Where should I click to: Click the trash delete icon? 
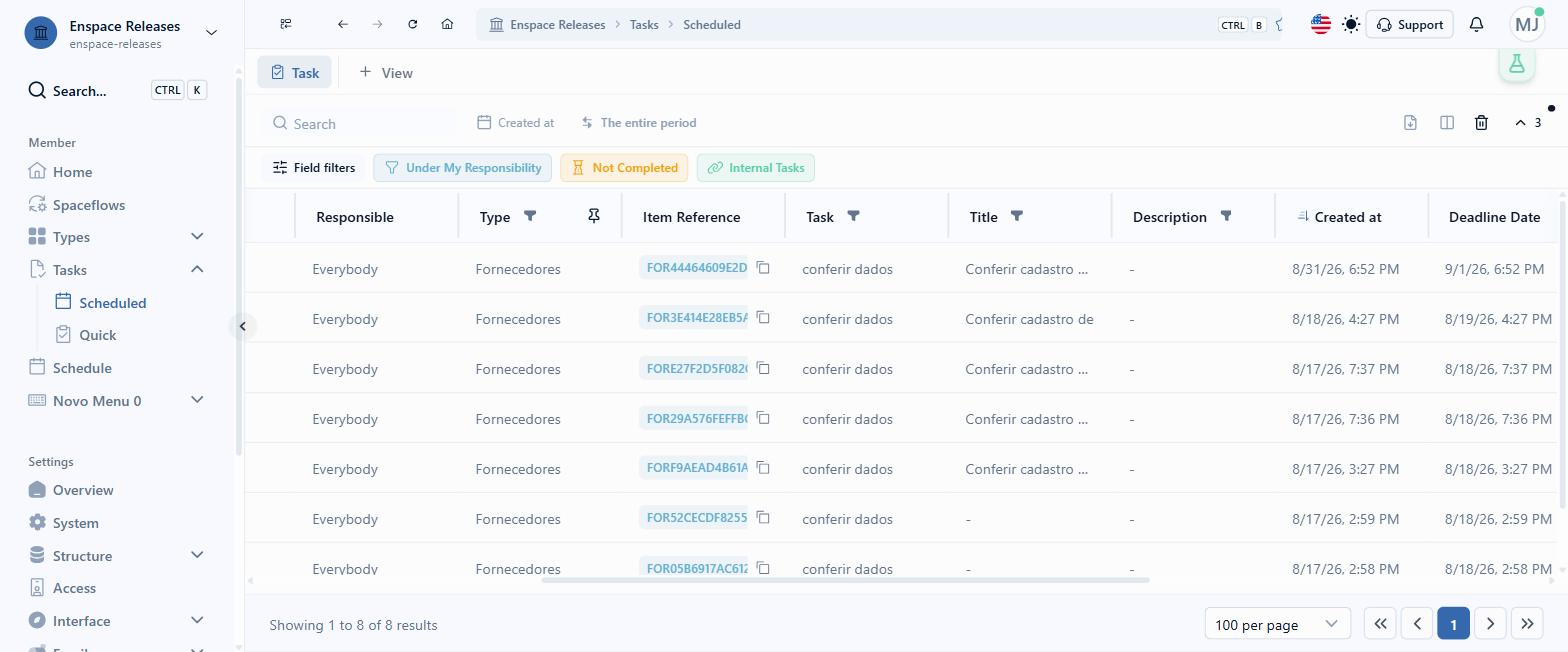point(1481,122)
